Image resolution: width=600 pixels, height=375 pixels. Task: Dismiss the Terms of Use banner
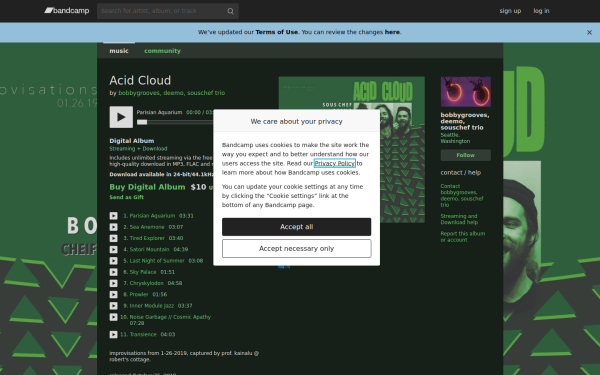(589, 33)
